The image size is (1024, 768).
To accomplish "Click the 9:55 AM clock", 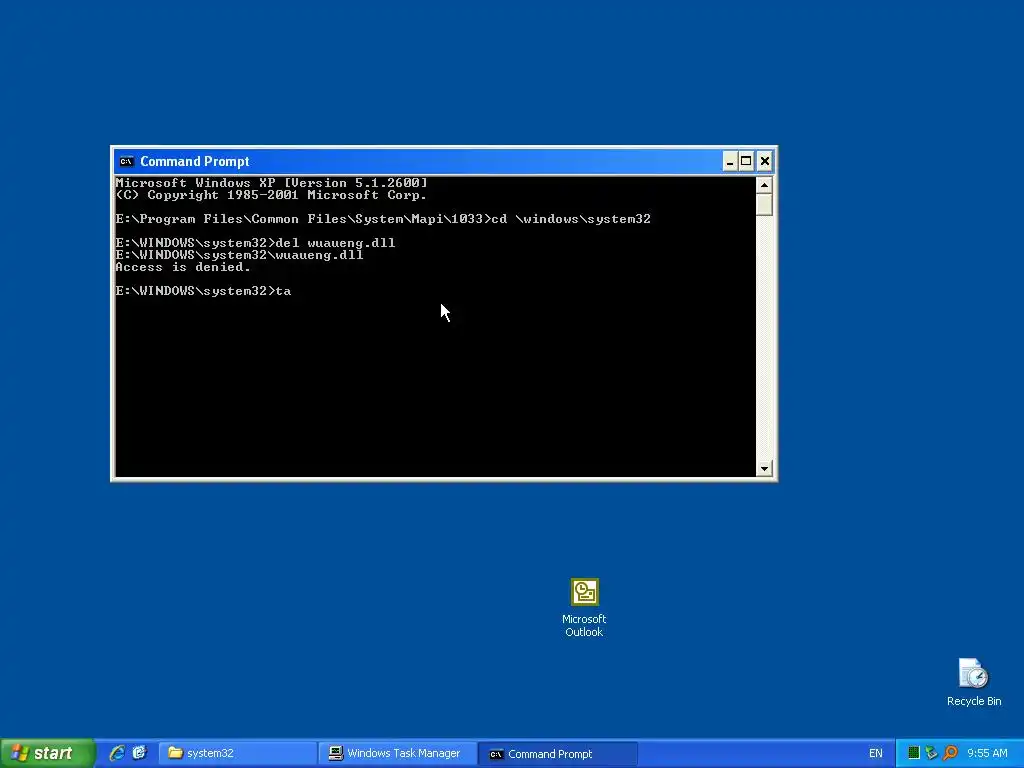I will pyautogui.click(x=987, y=754).
